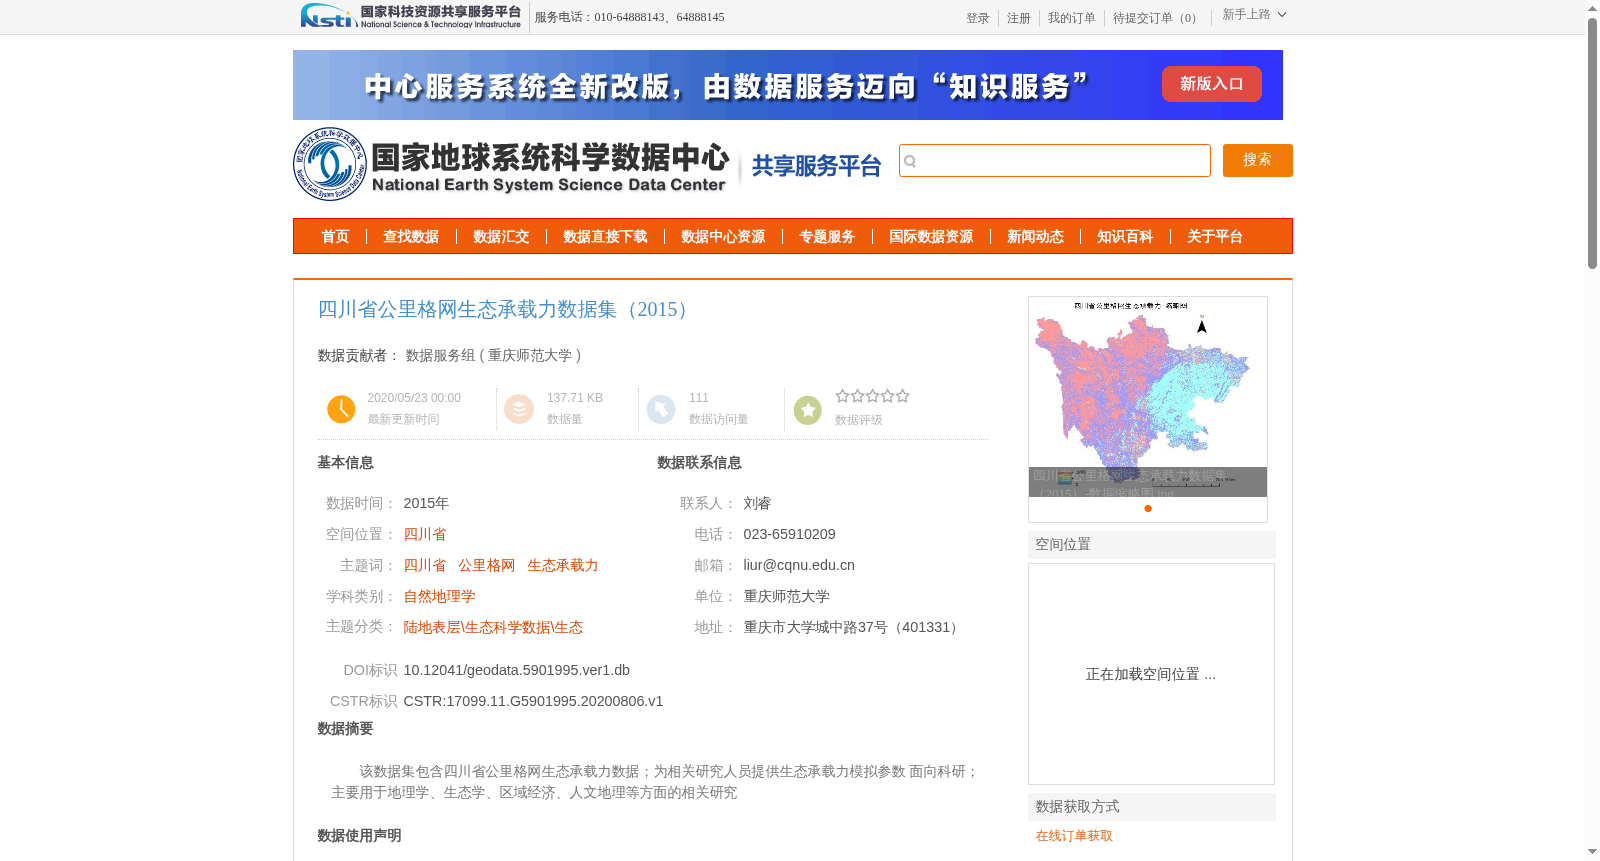Click the data size stack icon
The height and width of the screenshot is (861, 1600).
(x=519, y=409)
